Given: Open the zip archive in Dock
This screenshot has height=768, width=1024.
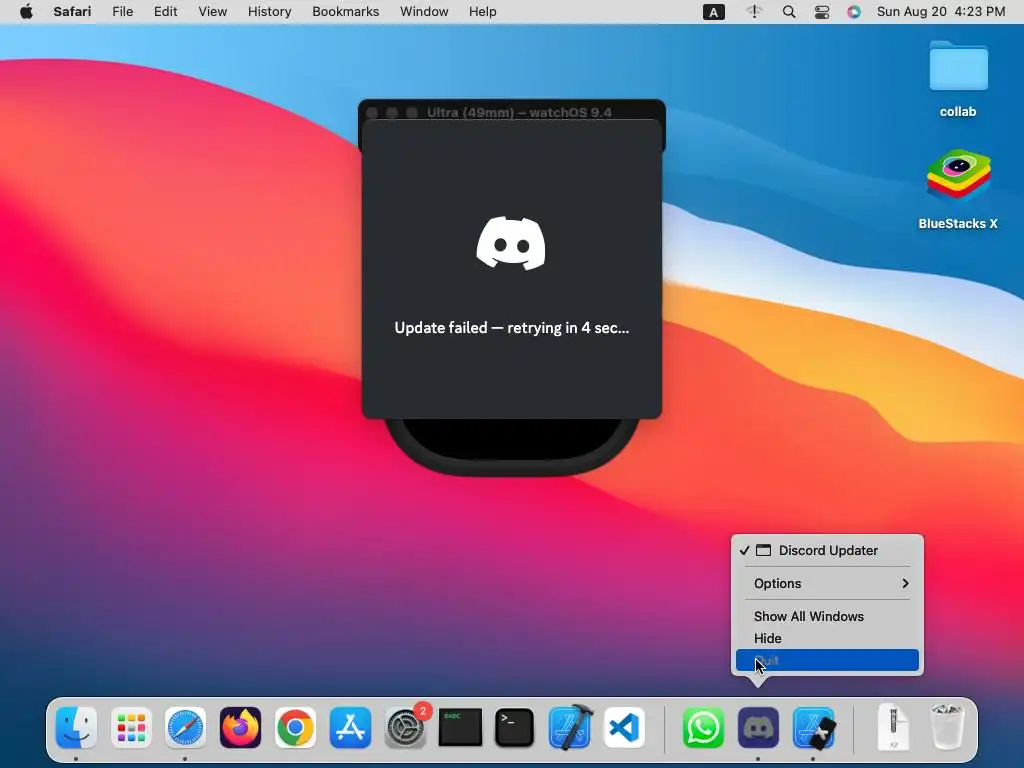Looking at the screenshot, I should (893, 728).
